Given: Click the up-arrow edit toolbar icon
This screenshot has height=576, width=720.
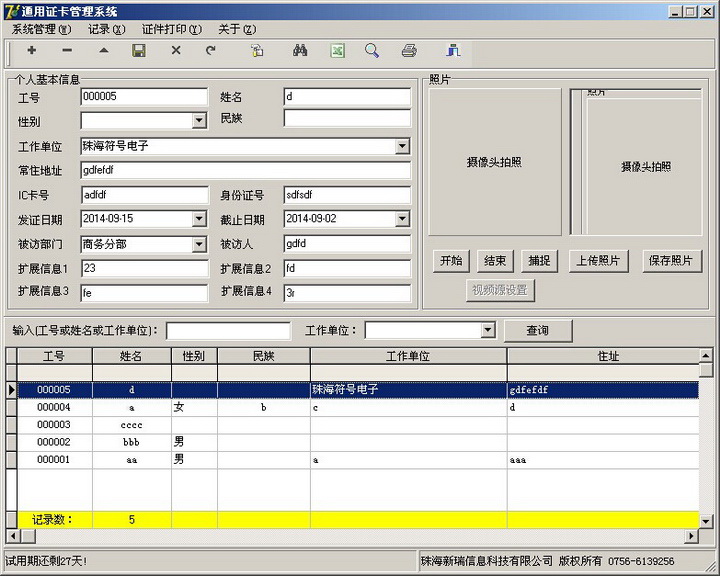Looking at the screenshot, I should pyautogui.click(x=104, y=51).
